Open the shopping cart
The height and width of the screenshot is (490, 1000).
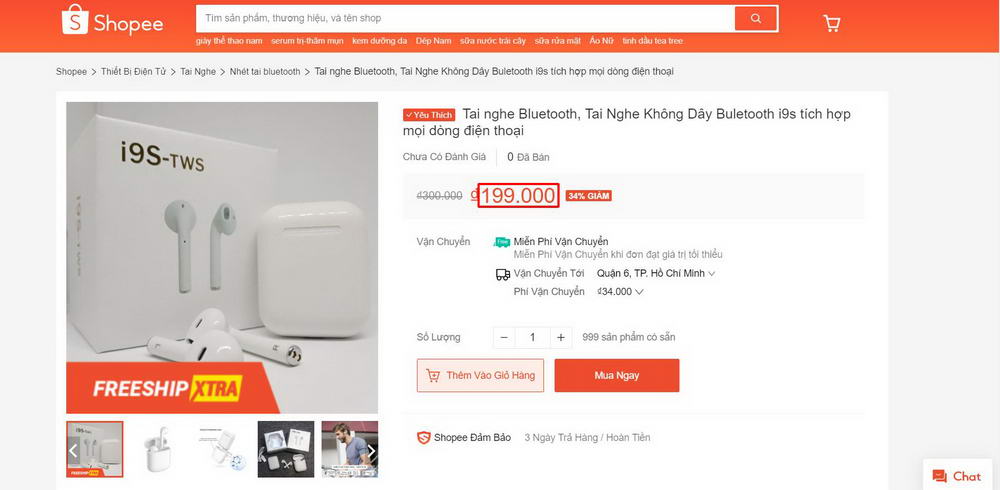831,22
